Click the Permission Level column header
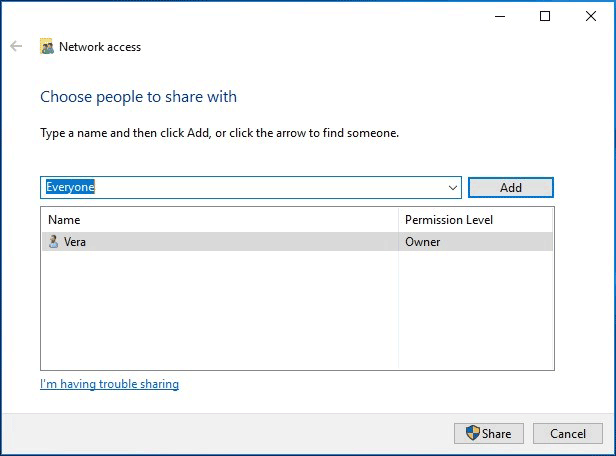The width and height of the screenshot is (616, 456). (x=449, y=220)
